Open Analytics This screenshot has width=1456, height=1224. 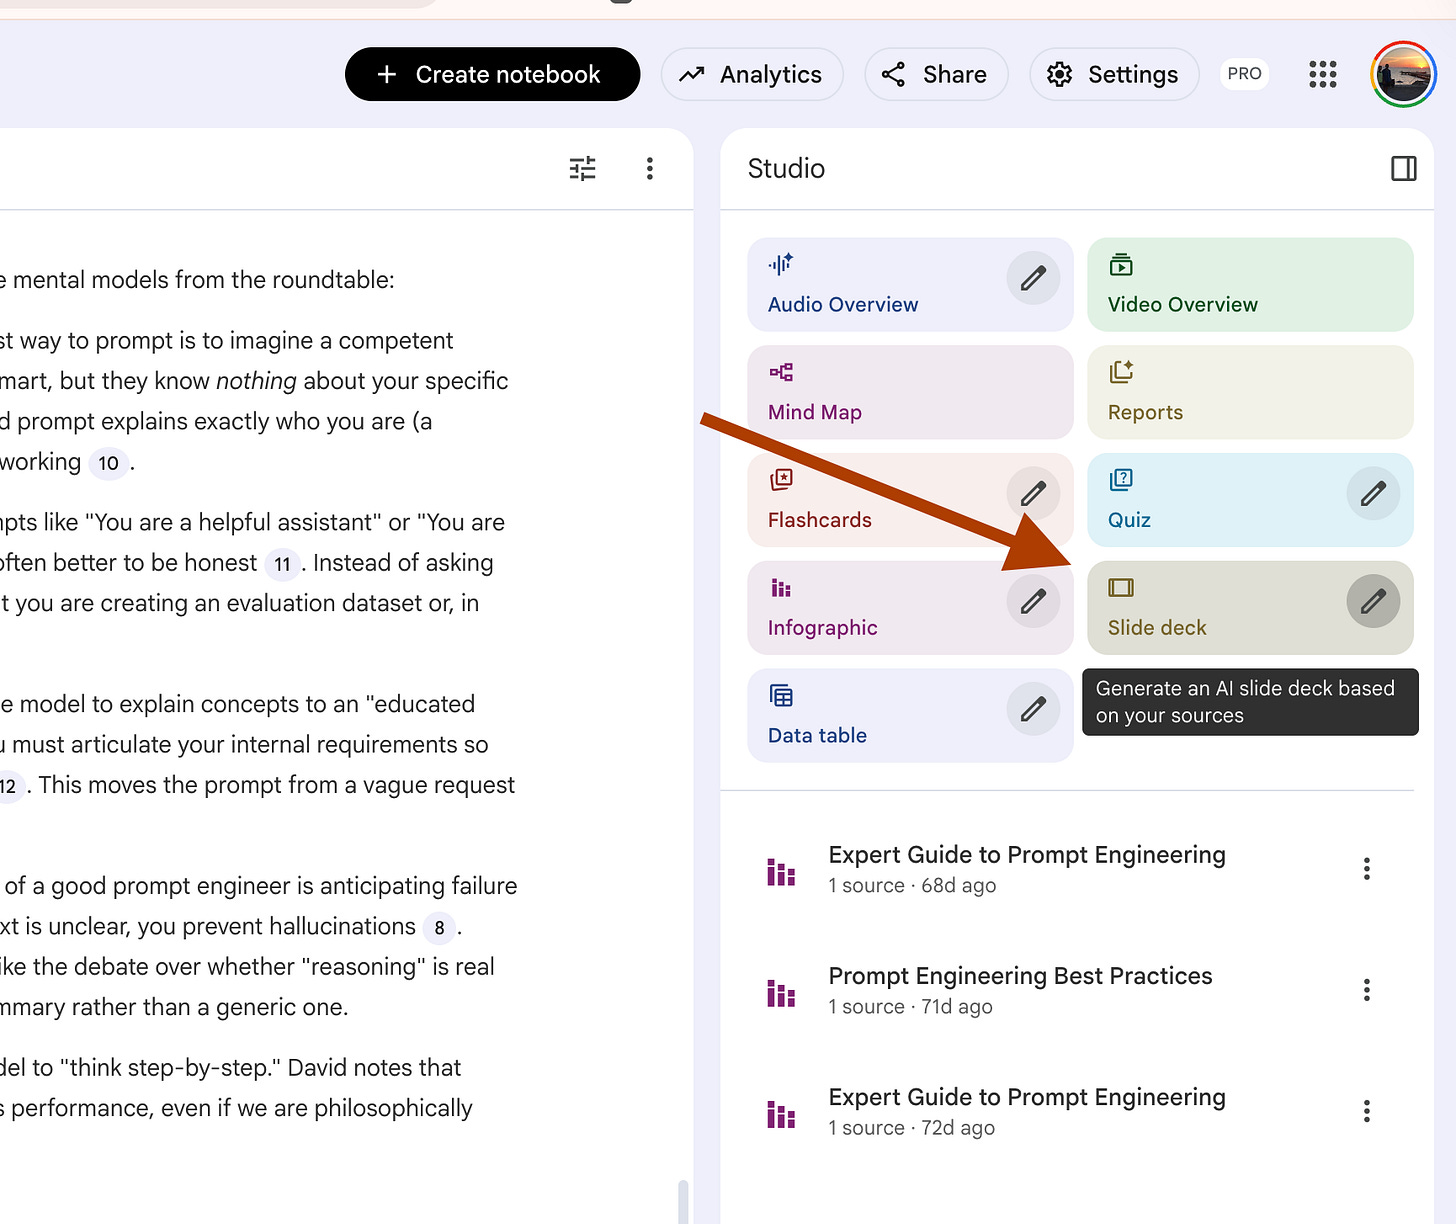click(x=752, y=74)
